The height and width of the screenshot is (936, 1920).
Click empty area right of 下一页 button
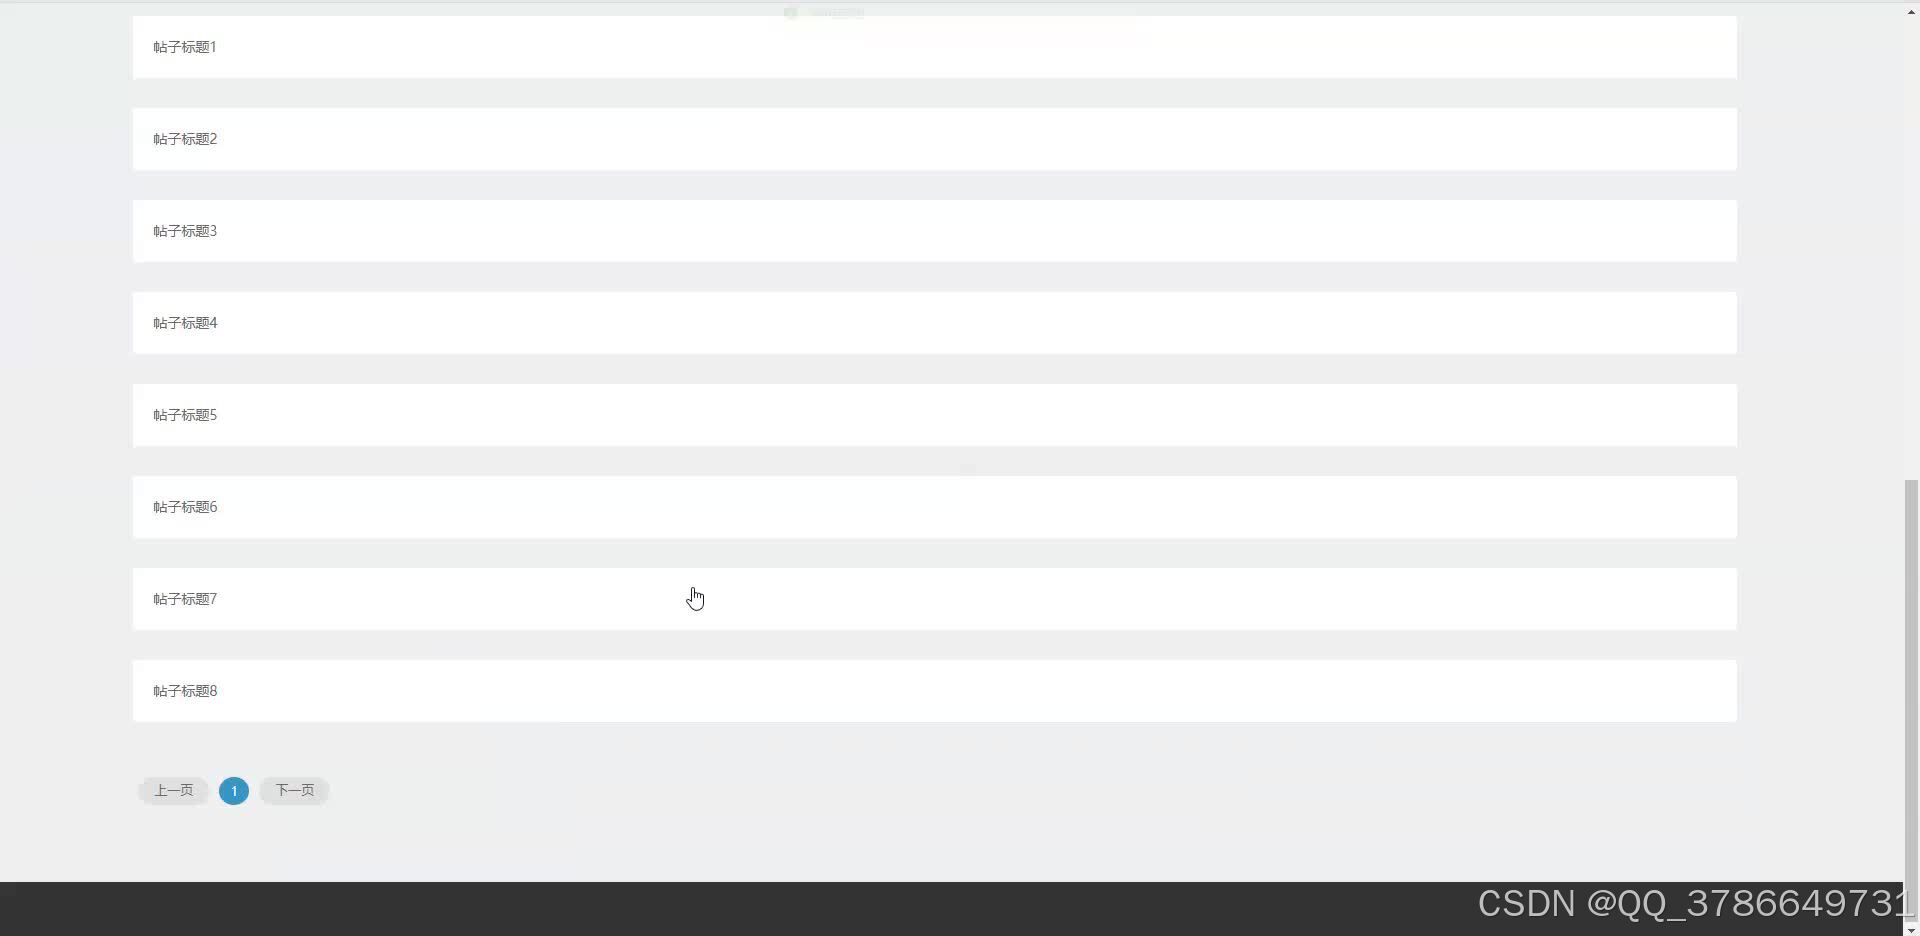(x=1000, y=791)
